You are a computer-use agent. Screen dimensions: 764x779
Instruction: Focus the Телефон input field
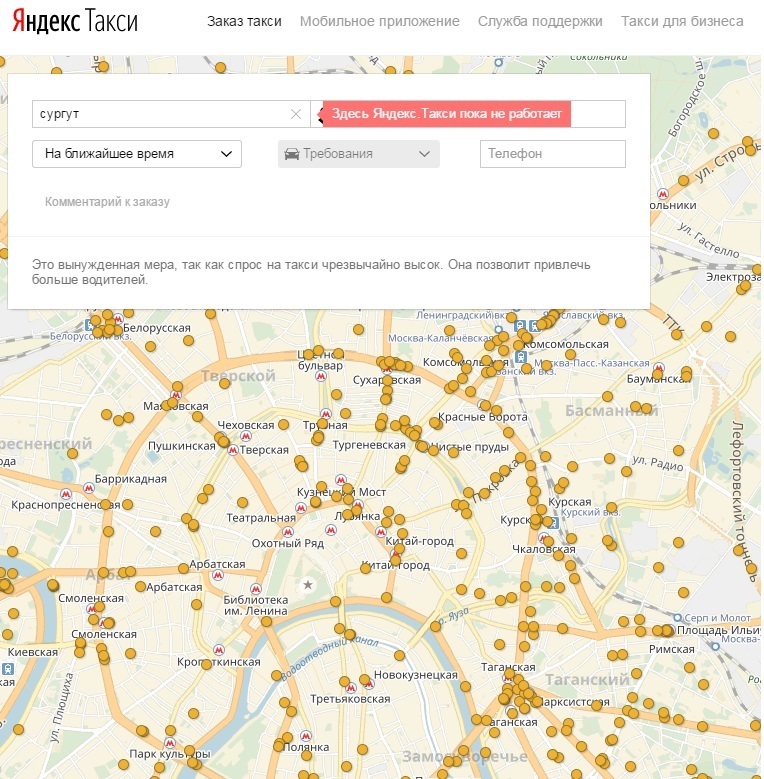pyautogui.click(x=553, y=154)
